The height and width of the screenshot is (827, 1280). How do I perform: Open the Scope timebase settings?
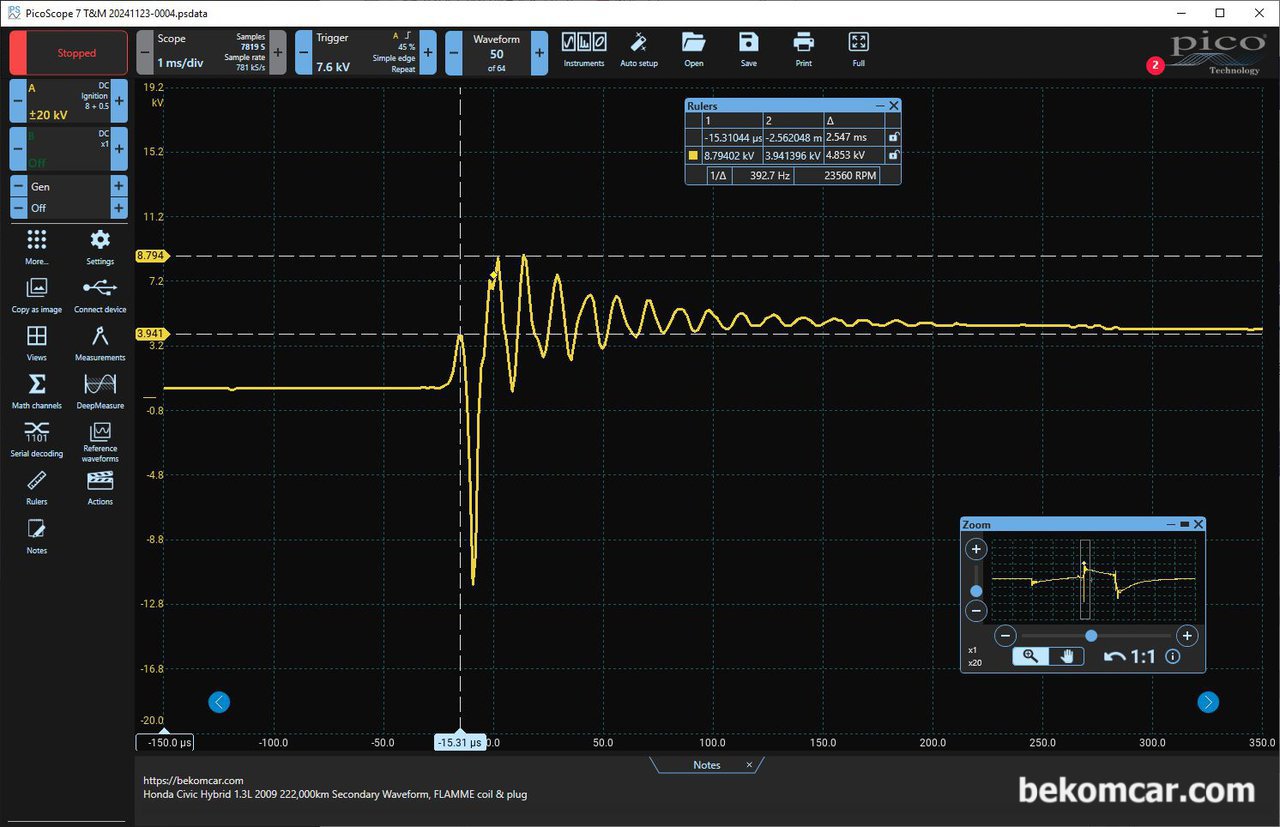[211, 53]
